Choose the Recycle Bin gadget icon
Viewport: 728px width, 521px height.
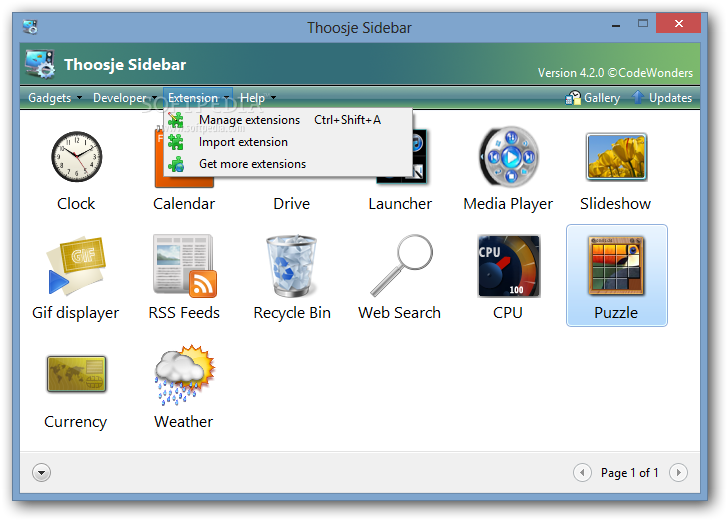(292, 266)
